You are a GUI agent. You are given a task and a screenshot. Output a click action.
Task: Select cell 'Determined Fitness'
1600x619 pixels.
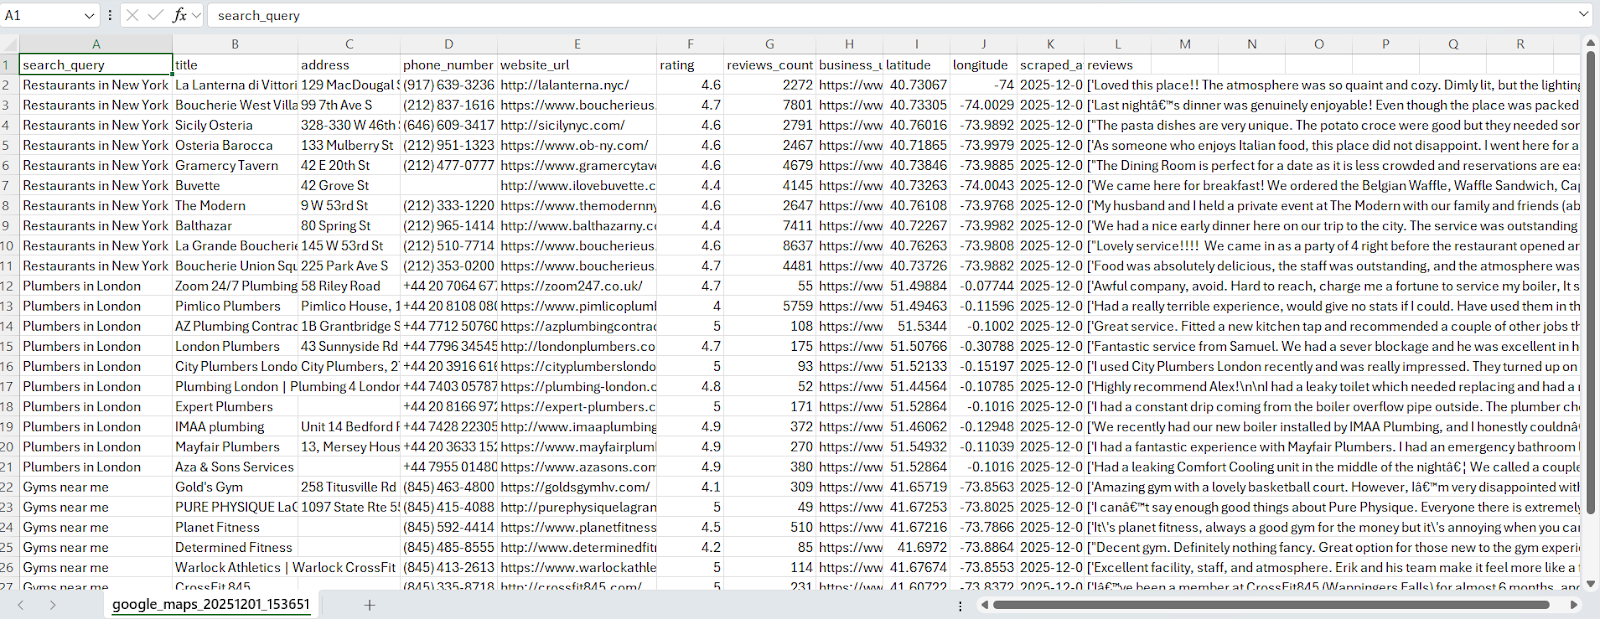[x=235, y=547]
